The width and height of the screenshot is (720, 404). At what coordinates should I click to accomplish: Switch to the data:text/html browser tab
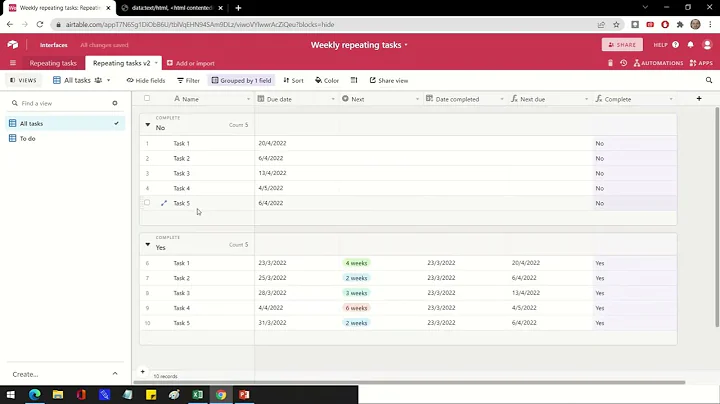172,8
